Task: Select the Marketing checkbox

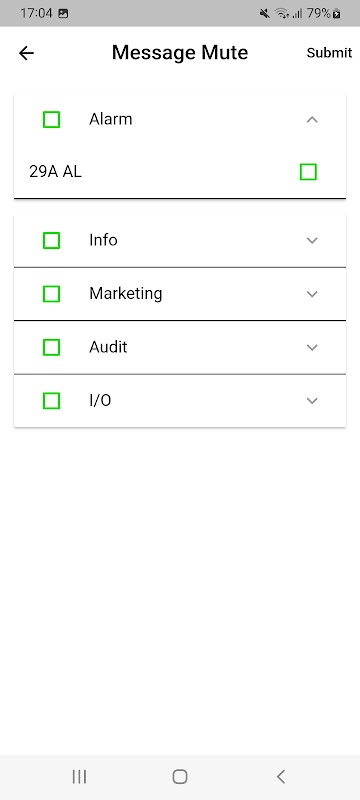Action: pyautogui.click(x=52, y=294)
